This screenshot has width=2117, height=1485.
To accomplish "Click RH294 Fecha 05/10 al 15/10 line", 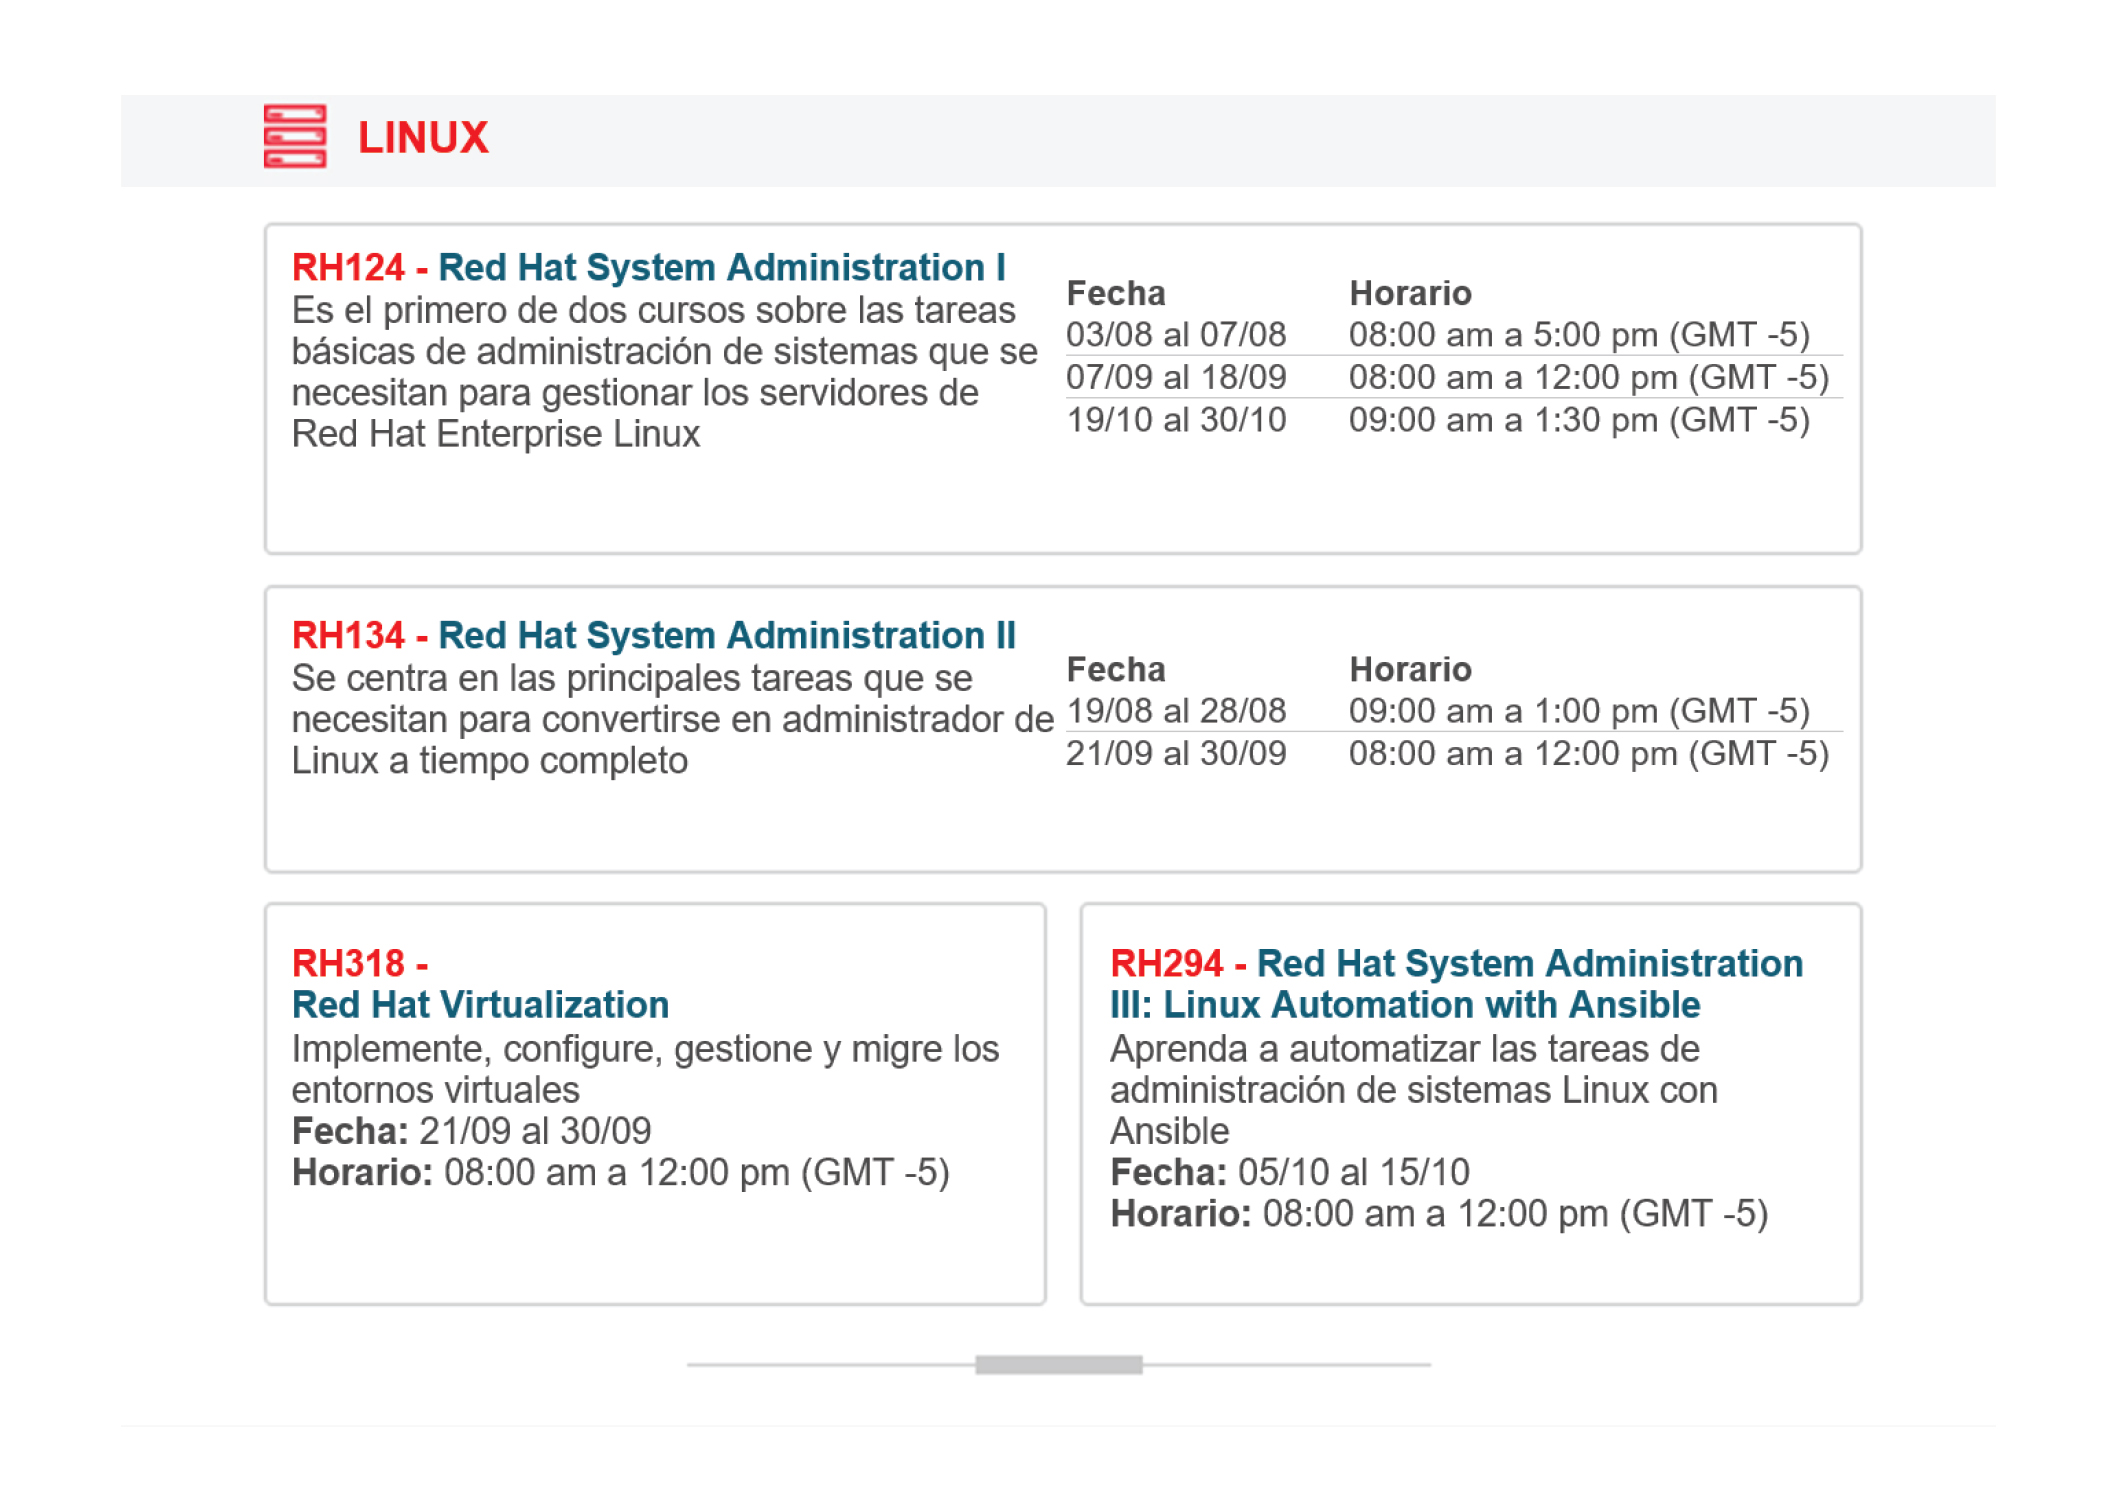I will (x=1290, y=1172).
